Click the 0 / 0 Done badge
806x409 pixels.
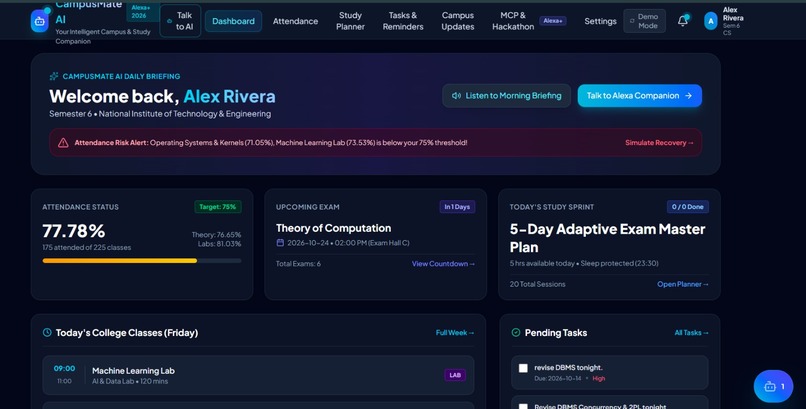[x=688, y=207]
